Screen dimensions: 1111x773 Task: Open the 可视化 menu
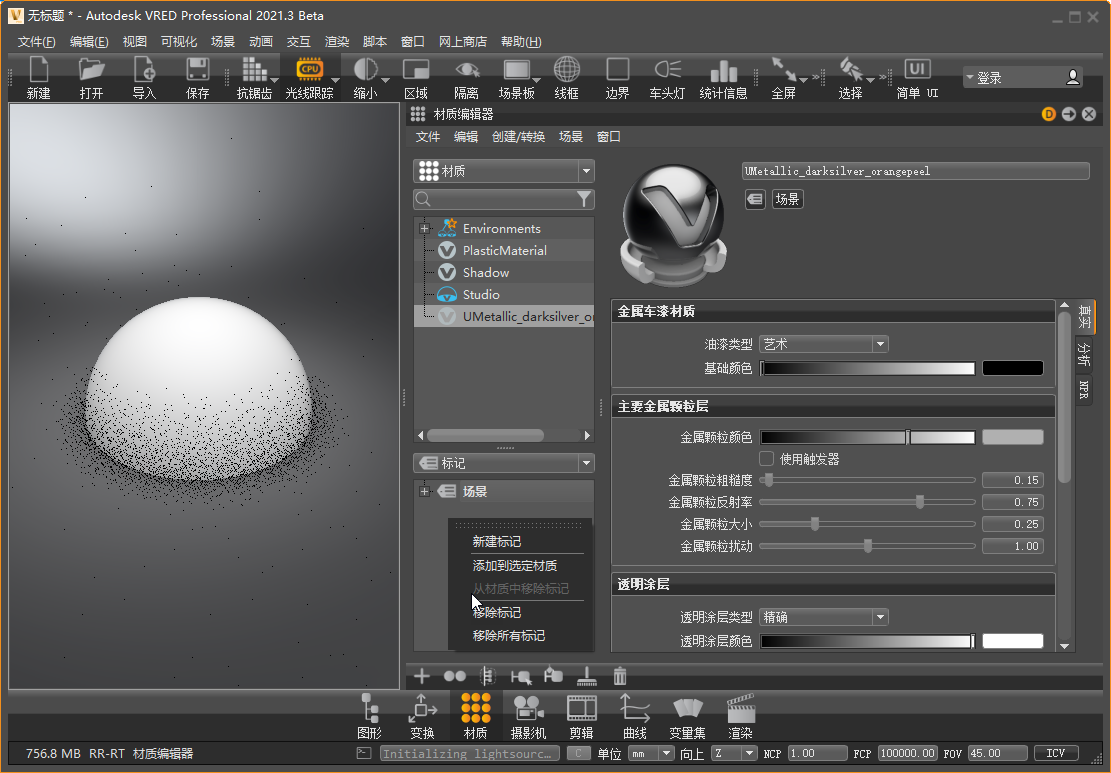179,42
